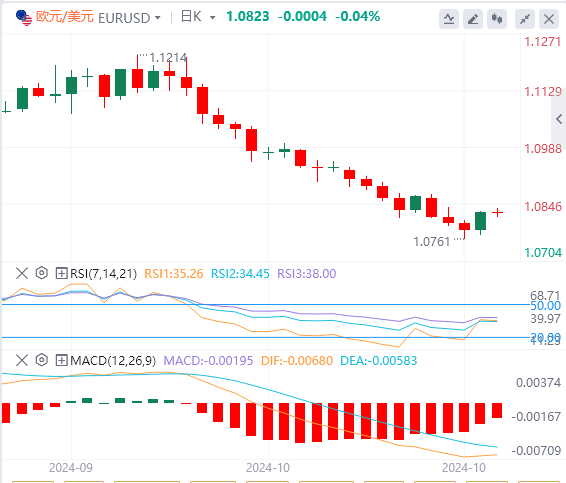Click the EUR/USD flag currency icon
Viewport: 566px width, 483px height.
pos(24,18)
